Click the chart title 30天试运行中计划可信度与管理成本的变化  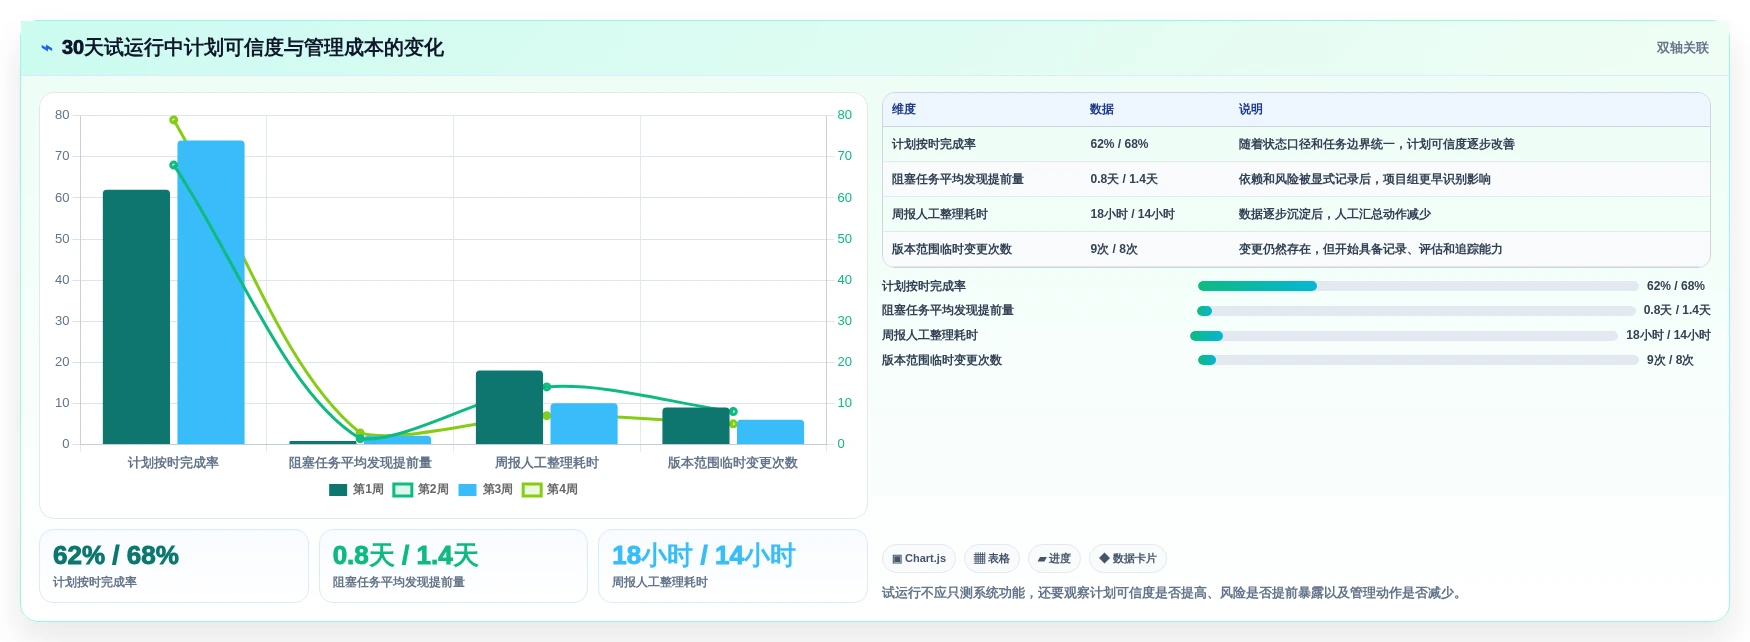coord(252,48)
